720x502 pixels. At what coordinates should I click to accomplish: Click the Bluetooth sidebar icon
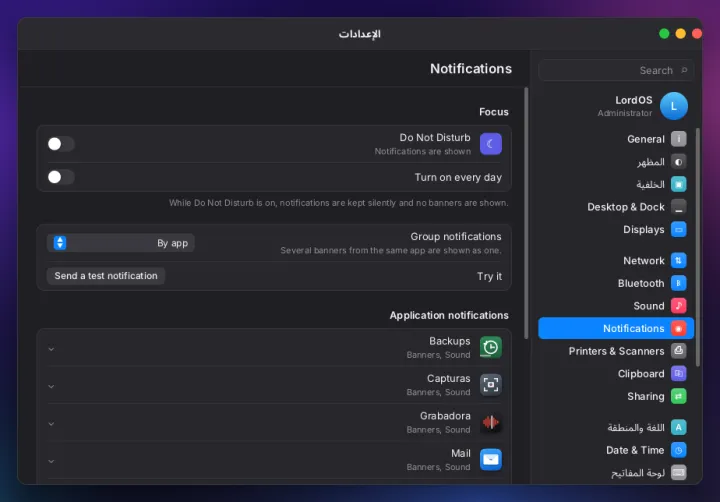(x=678, y=283)
